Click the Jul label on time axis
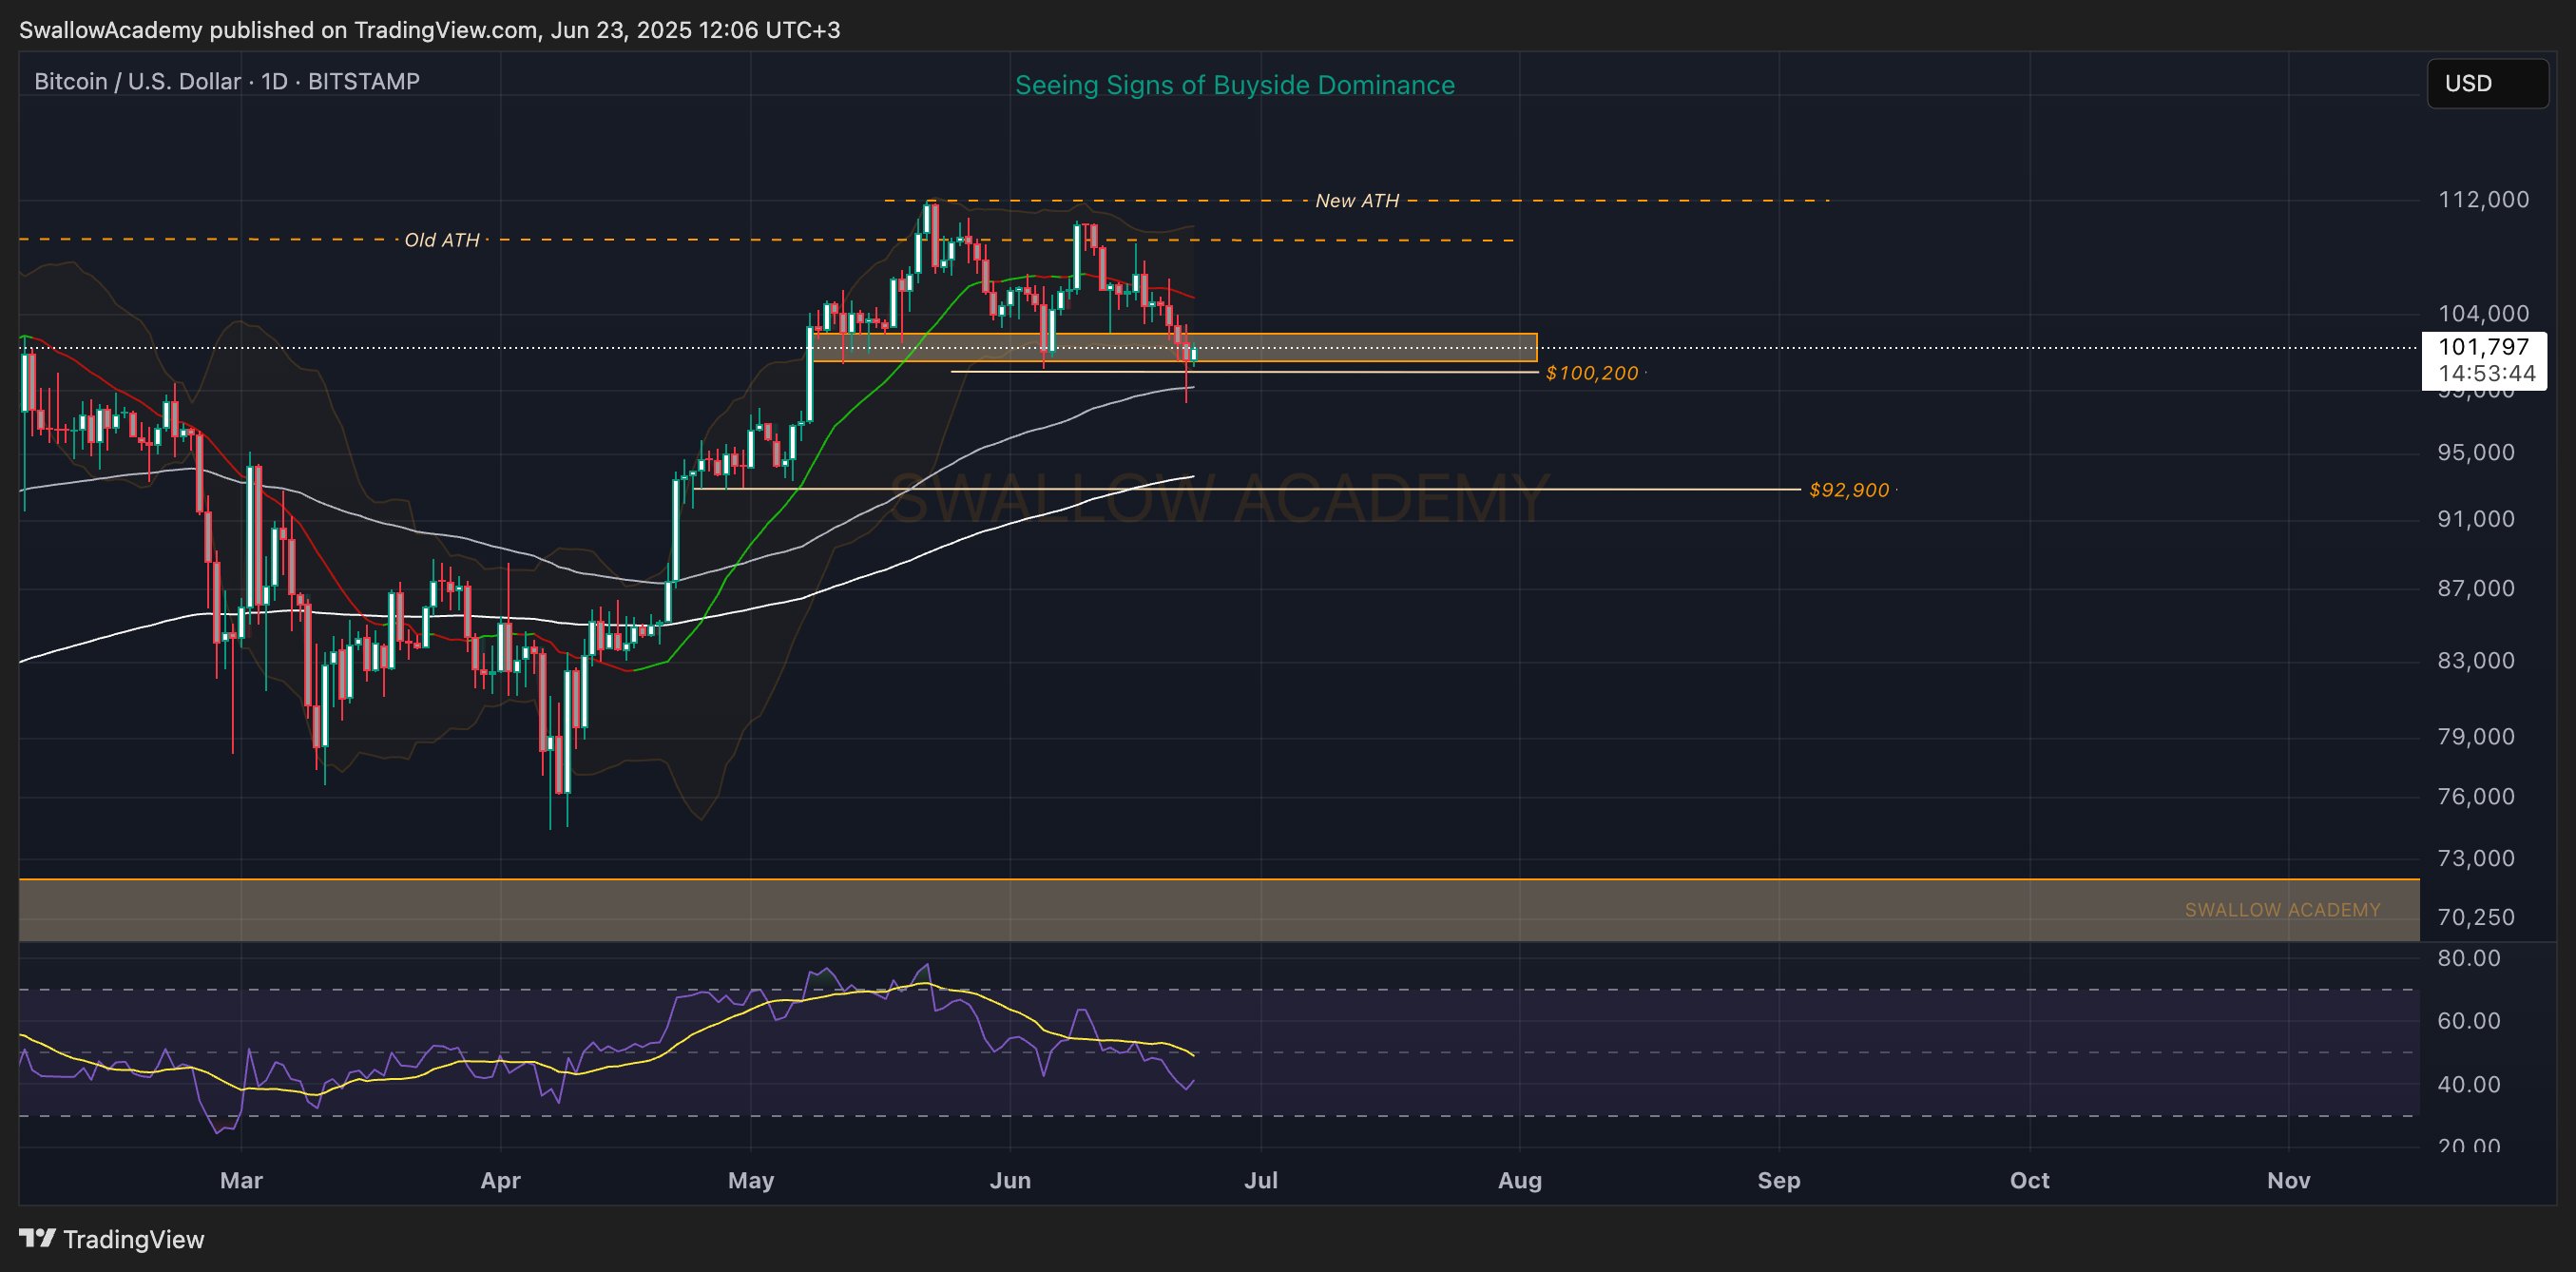 [1260, 1180]
